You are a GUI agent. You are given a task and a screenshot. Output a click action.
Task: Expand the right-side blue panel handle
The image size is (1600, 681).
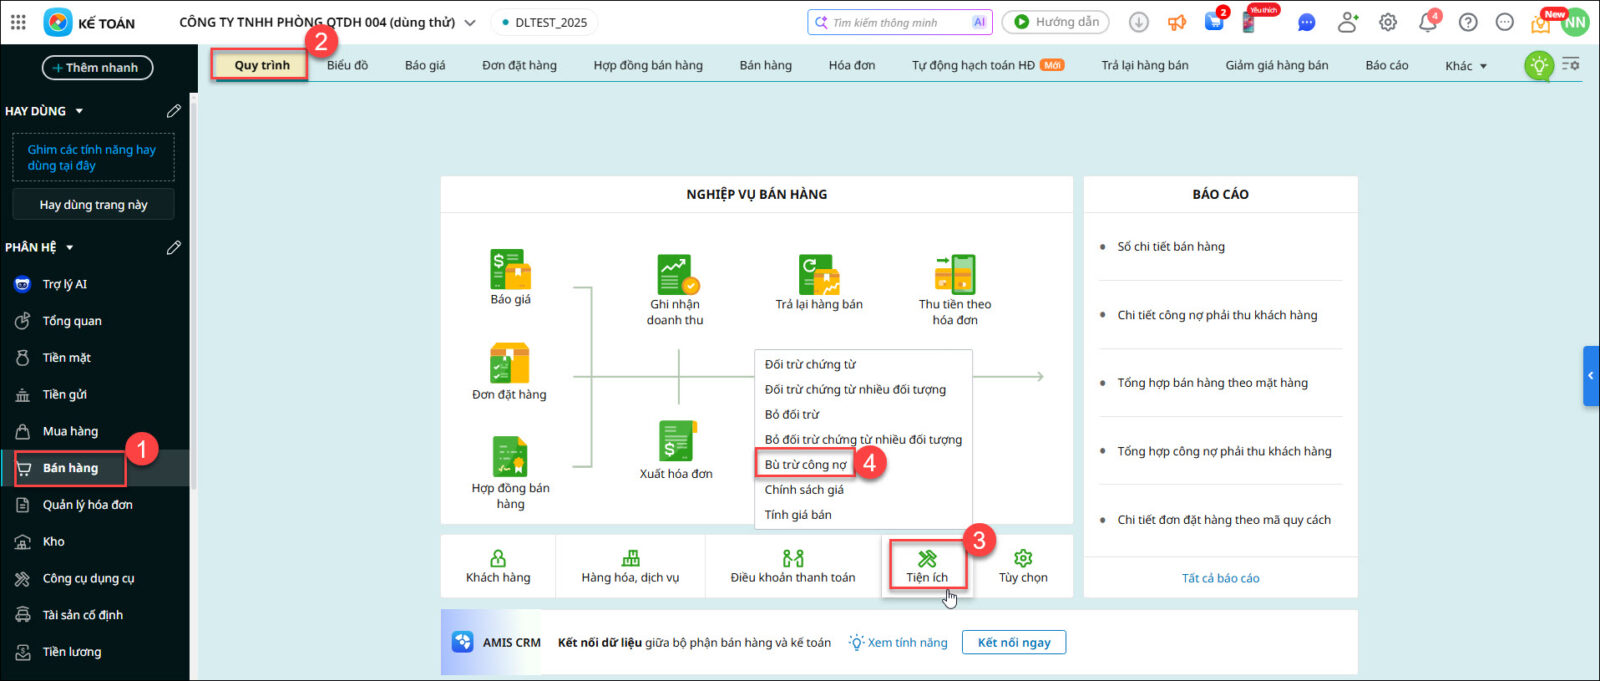(1590, 376)
